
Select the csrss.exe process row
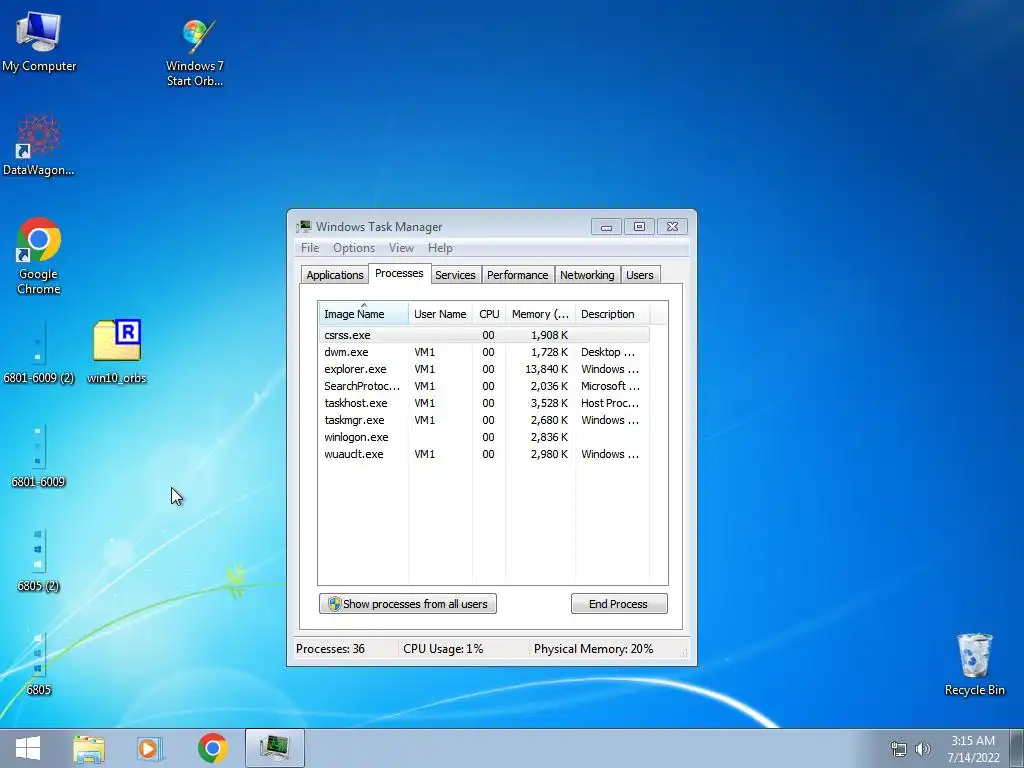[x=484, y=335]
